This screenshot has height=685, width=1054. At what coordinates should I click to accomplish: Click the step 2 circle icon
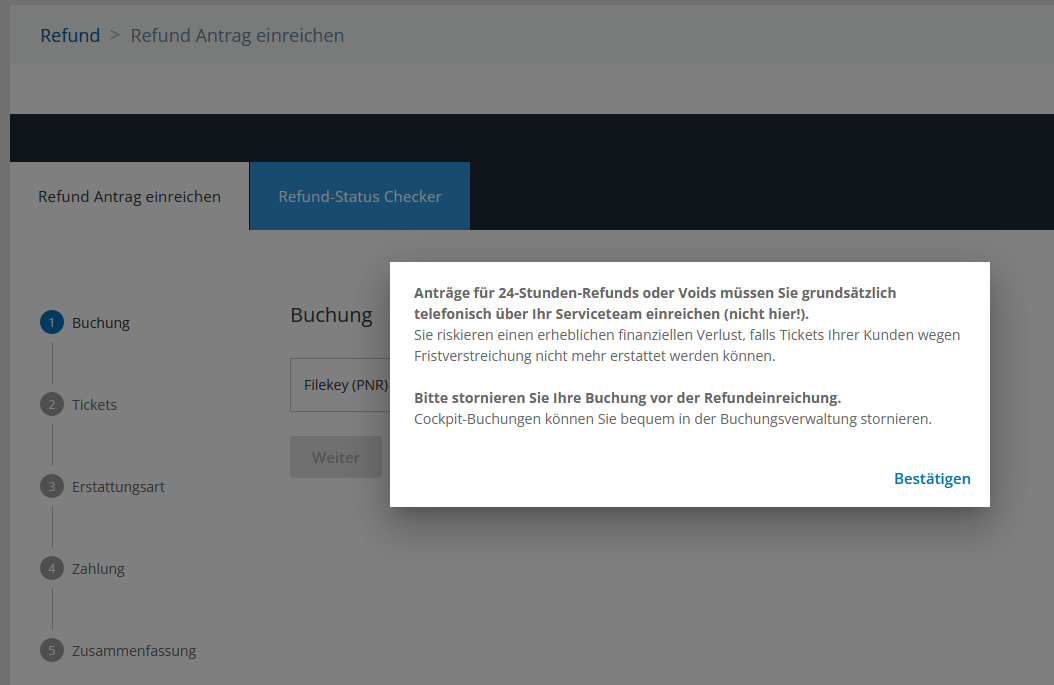coord(51,404)
